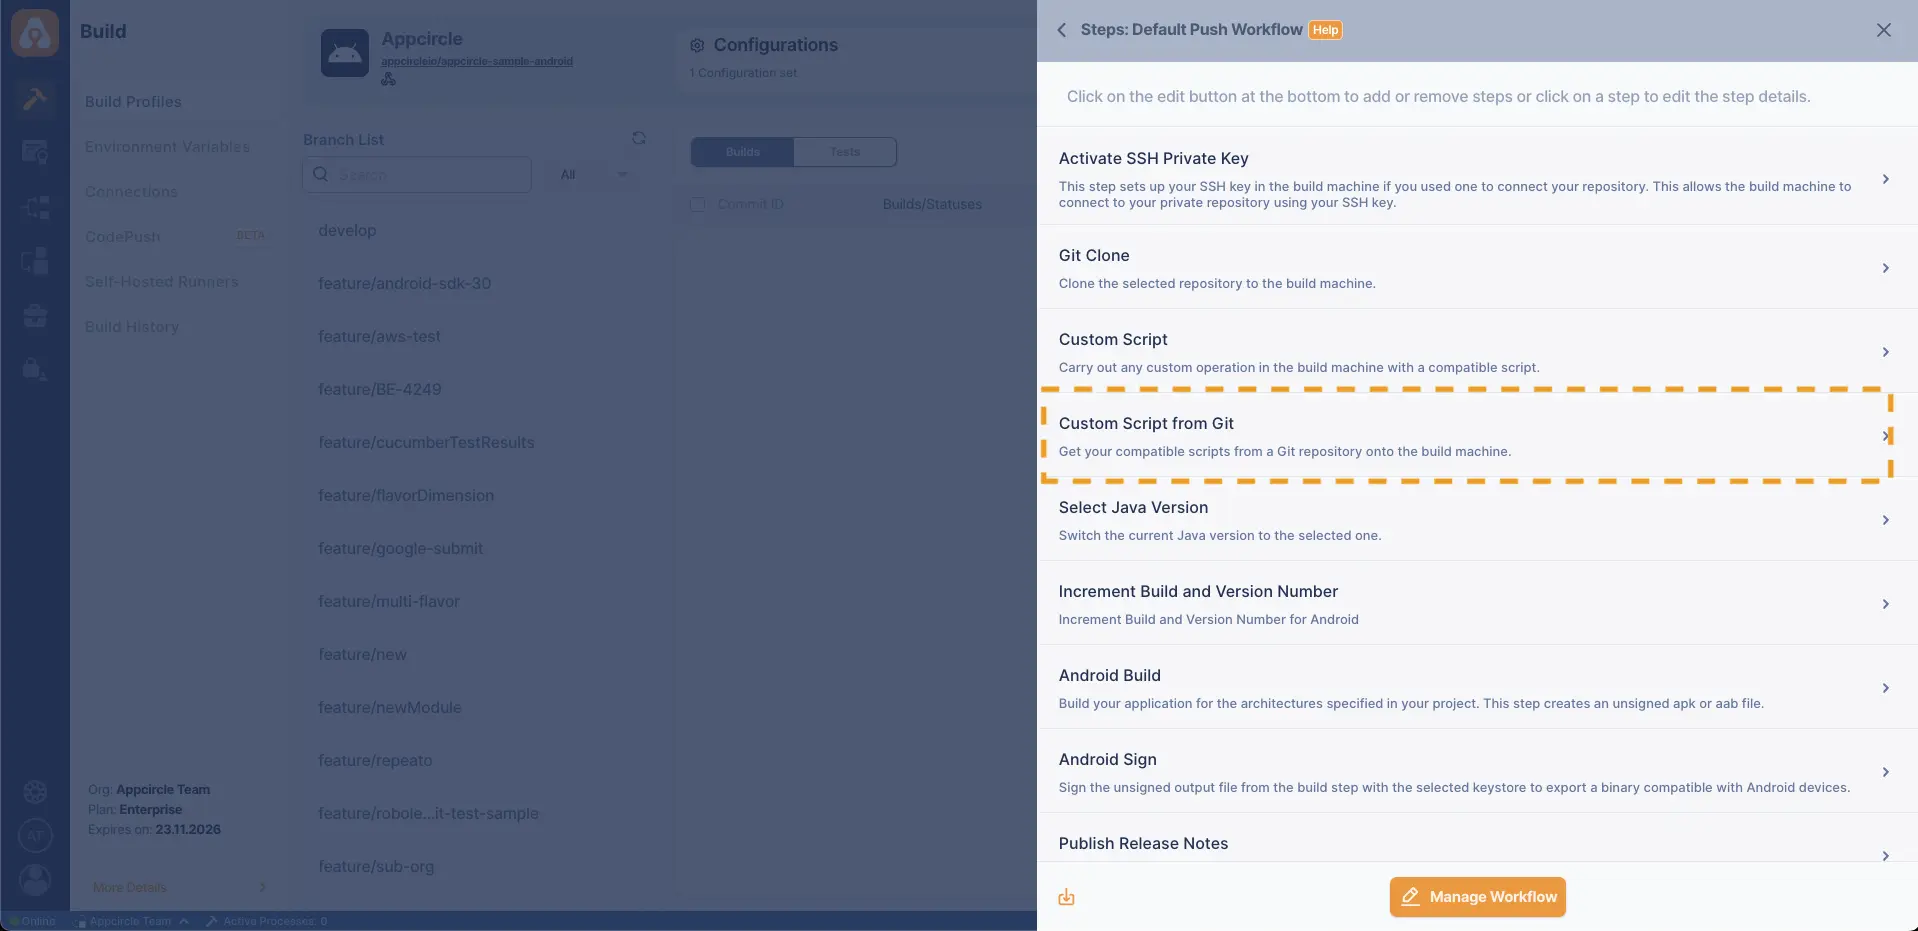This screenshot has width=1918, height=931.
Task: Expand chevron for Increment Build and Version
Action: point(1885,604)
